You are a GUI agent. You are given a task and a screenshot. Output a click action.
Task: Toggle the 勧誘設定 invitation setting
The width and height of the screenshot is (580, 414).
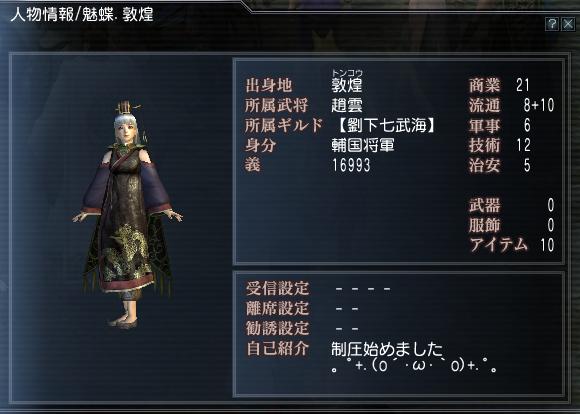click(347, 329)
